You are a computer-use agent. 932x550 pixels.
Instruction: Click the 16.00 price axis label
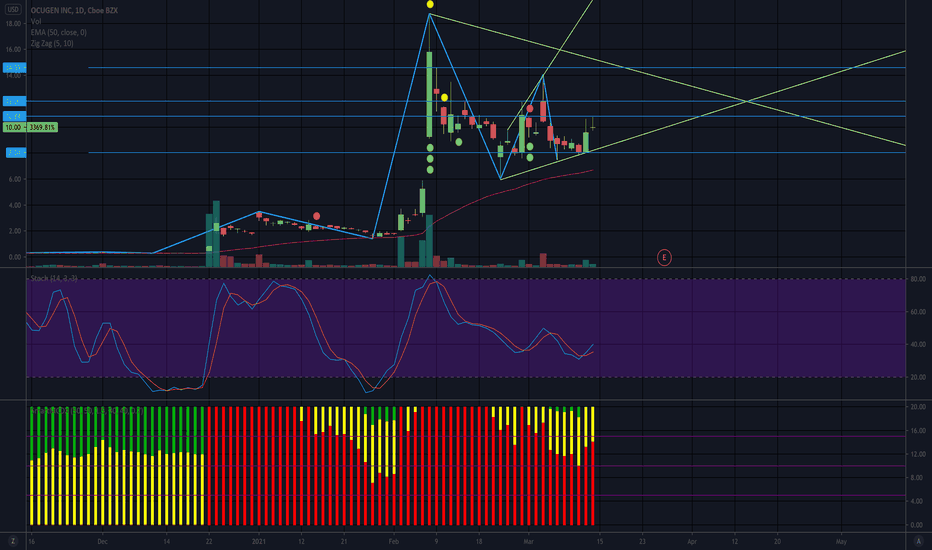coord(13,50)
